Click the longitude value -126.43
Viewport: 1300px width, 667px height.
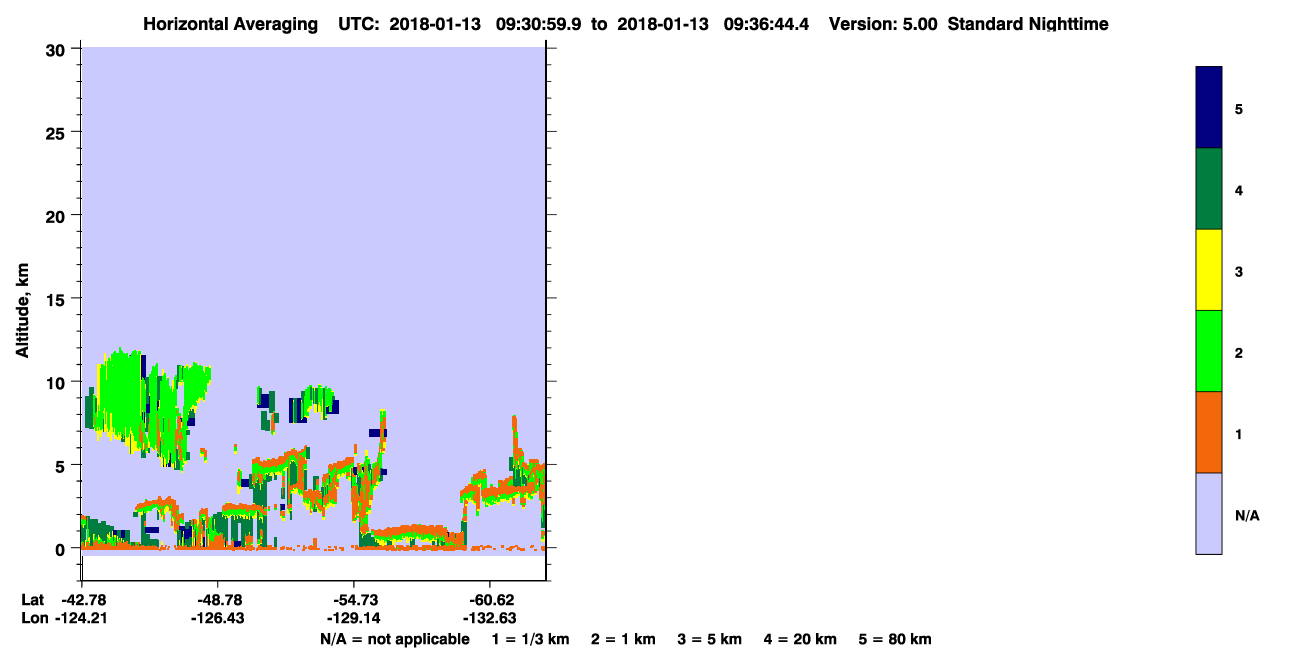click(218, 619)
